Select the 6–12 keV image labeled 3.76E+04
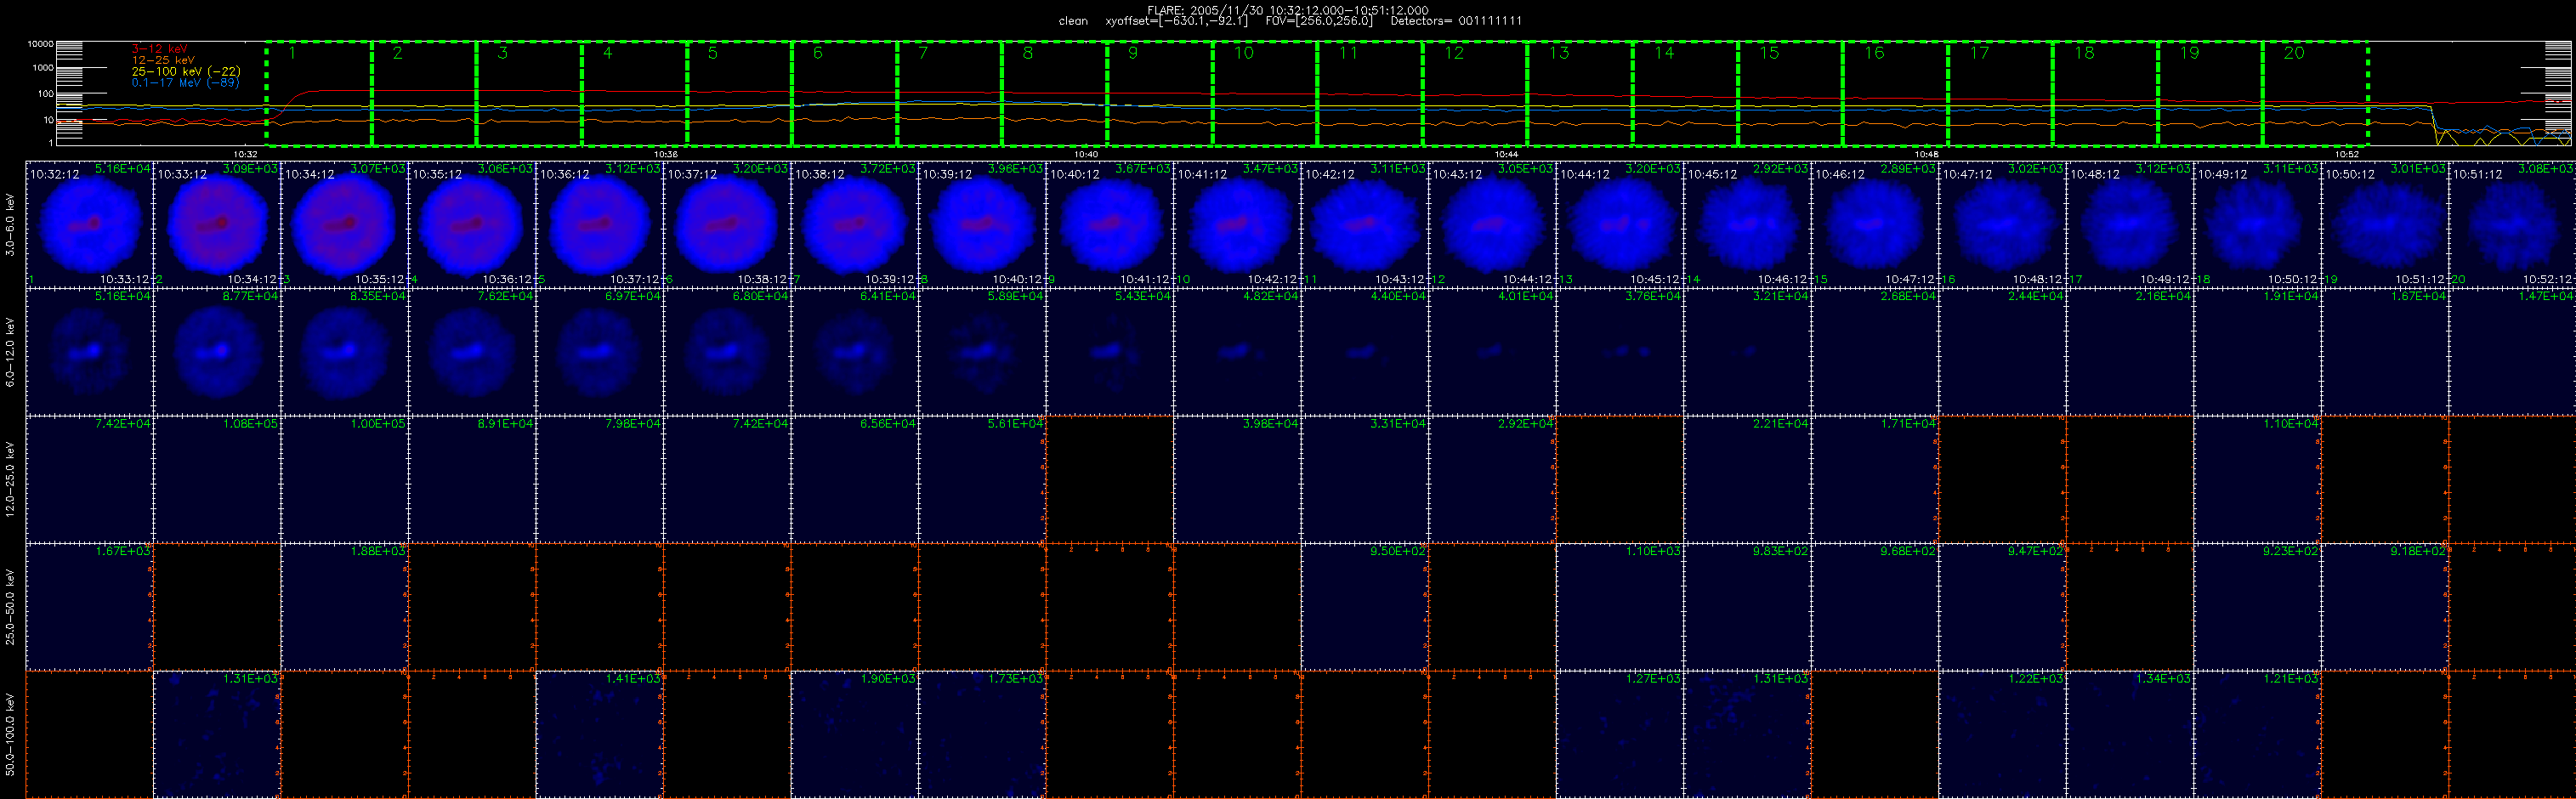Screen dimensions: 2576x799 click(x=1621, y=351)
